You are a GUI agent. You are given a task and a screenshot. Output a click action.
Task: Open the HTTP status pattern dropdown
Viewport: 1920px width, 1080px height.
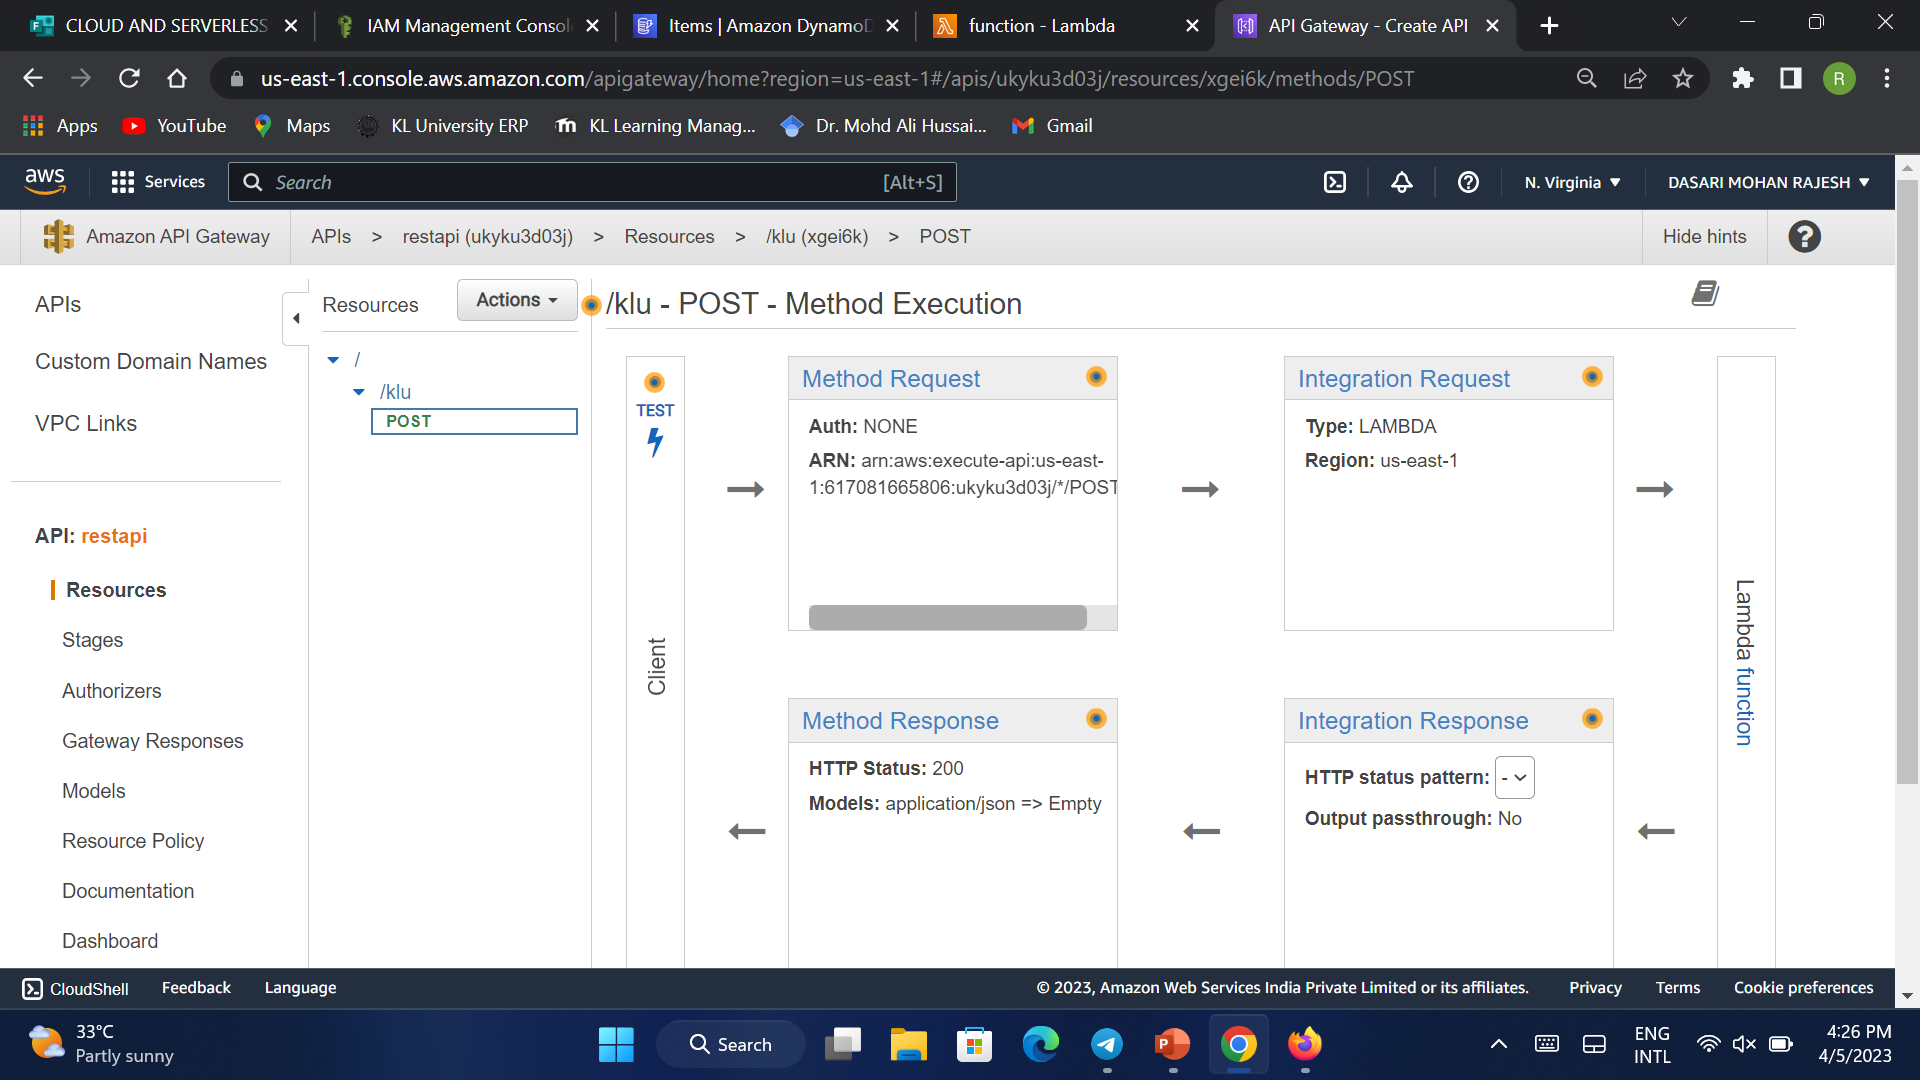pyautogui.click(x=1514, y=778)
